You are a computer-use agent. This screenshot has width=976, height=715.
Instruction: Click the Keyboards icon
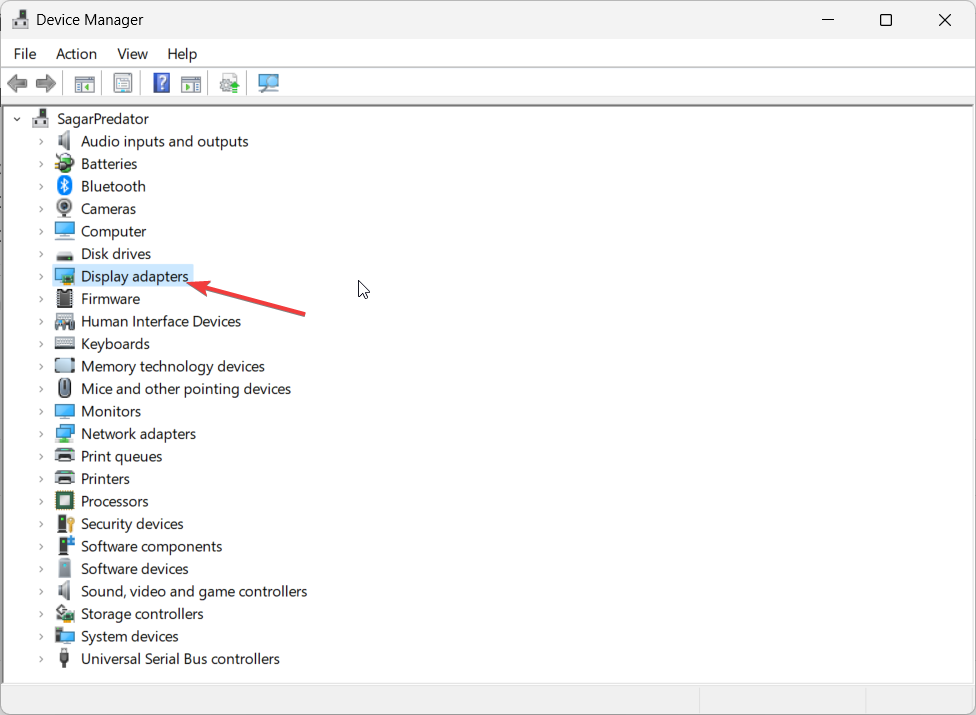pos(64,343)
